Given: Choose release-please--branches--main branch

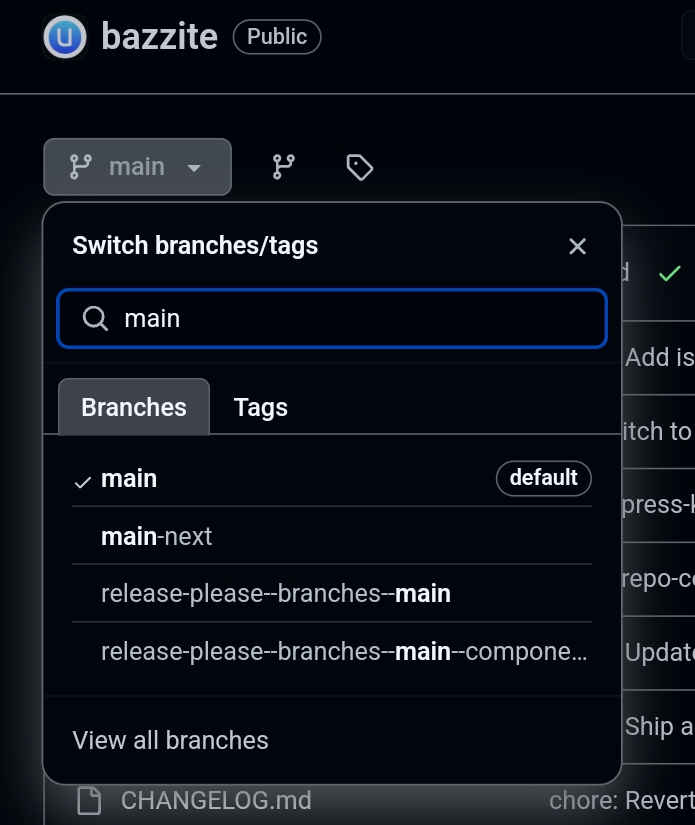Looking at the screenshot, I should point(276,594).
